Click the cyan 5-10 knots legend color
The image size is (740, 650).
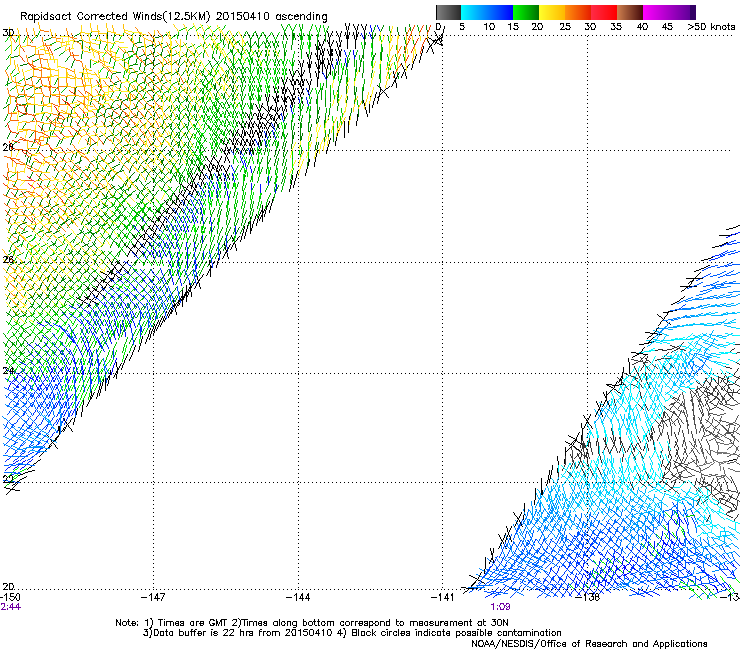point(474,12)
